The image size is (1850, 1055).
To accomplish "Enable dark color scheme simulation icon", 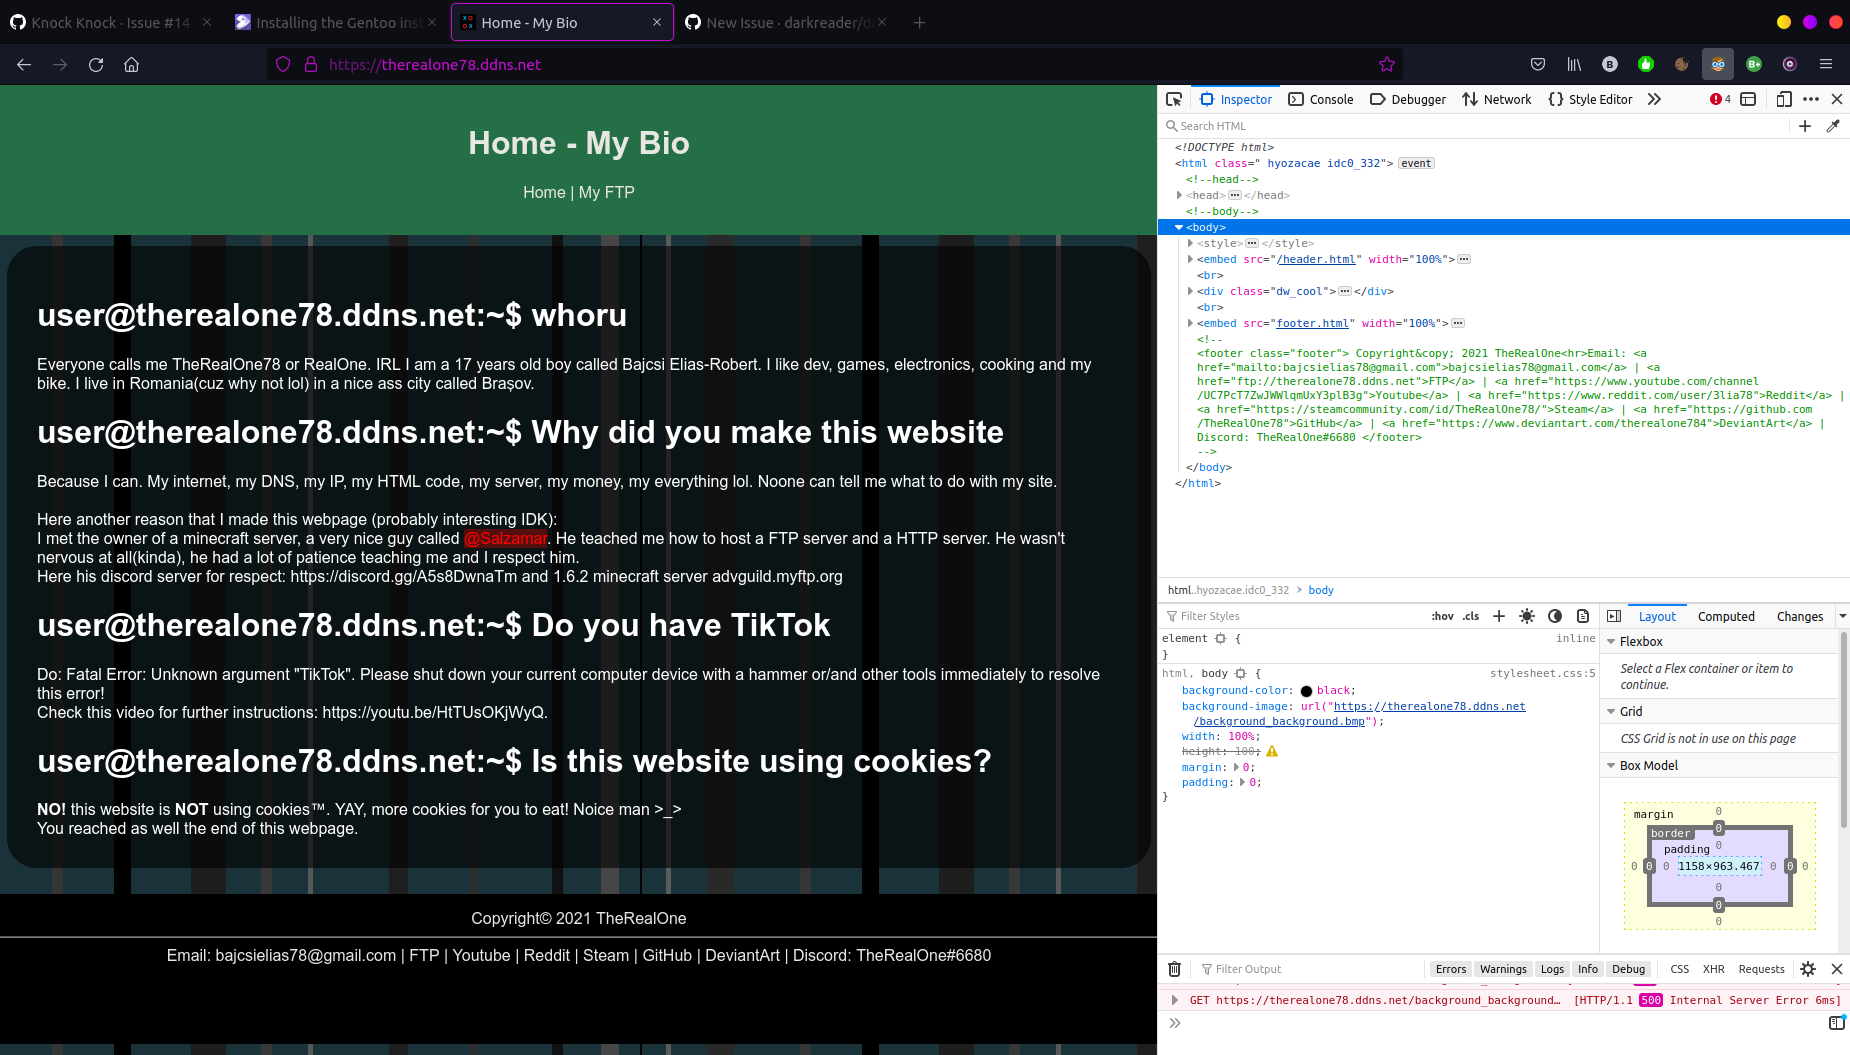I will 1555,616.
